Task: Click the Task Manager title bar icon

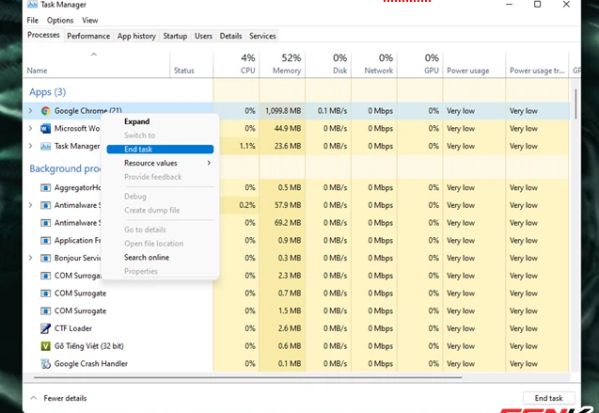Action: [x=32, y=5]
